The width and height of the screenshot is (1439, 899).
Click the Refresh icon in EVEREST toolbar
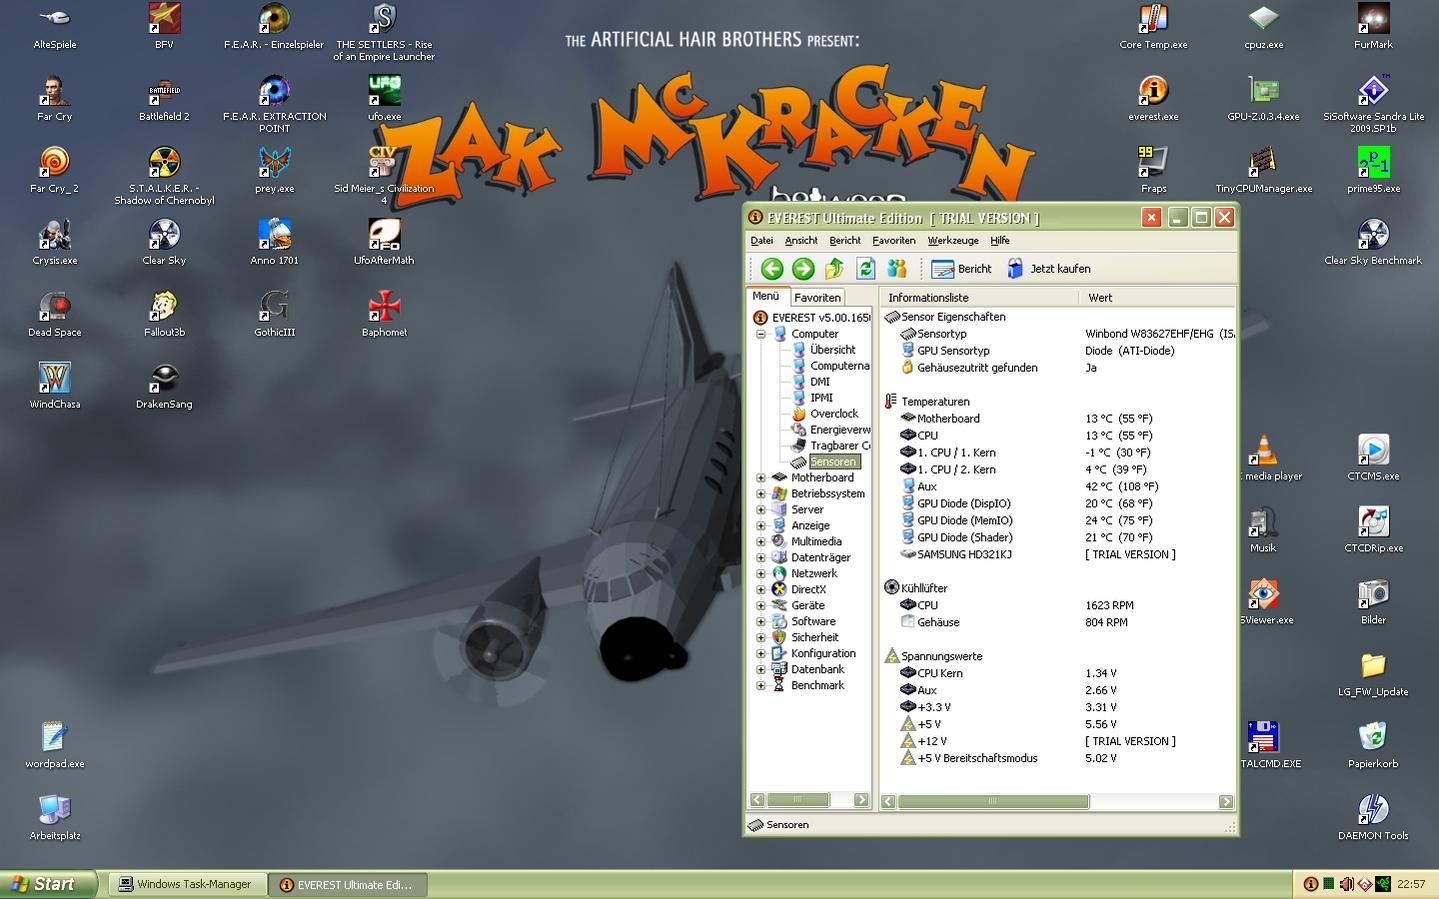866,268
